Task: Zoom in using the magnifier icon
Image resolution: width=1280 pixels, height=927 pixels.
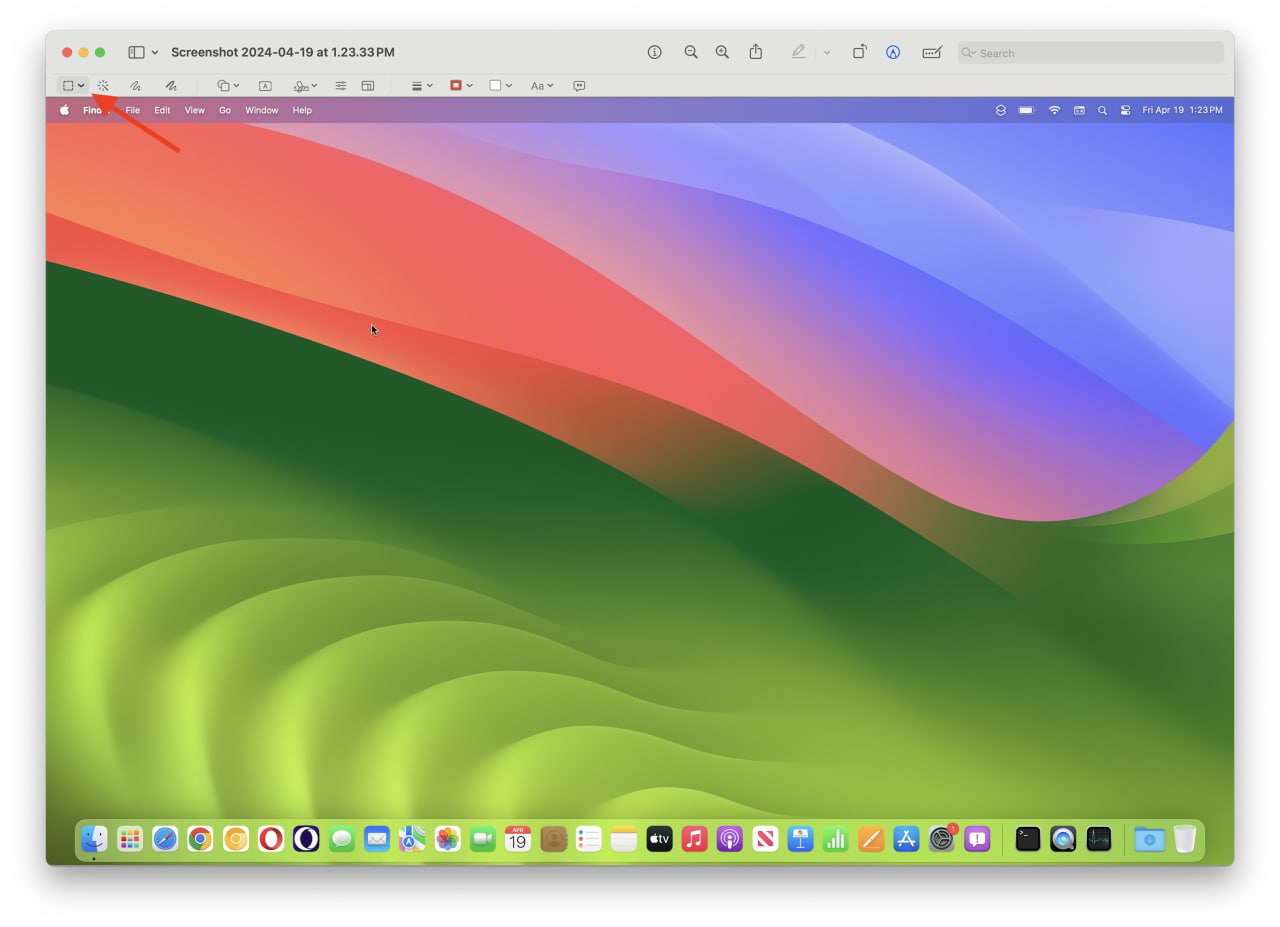Action: pos(722,52)
